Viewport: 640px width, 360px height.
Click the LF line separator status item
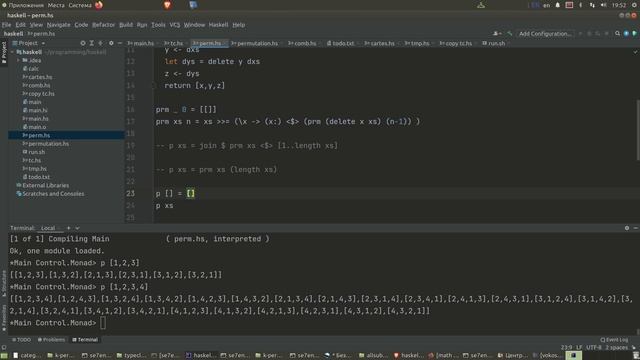[579, 347]
